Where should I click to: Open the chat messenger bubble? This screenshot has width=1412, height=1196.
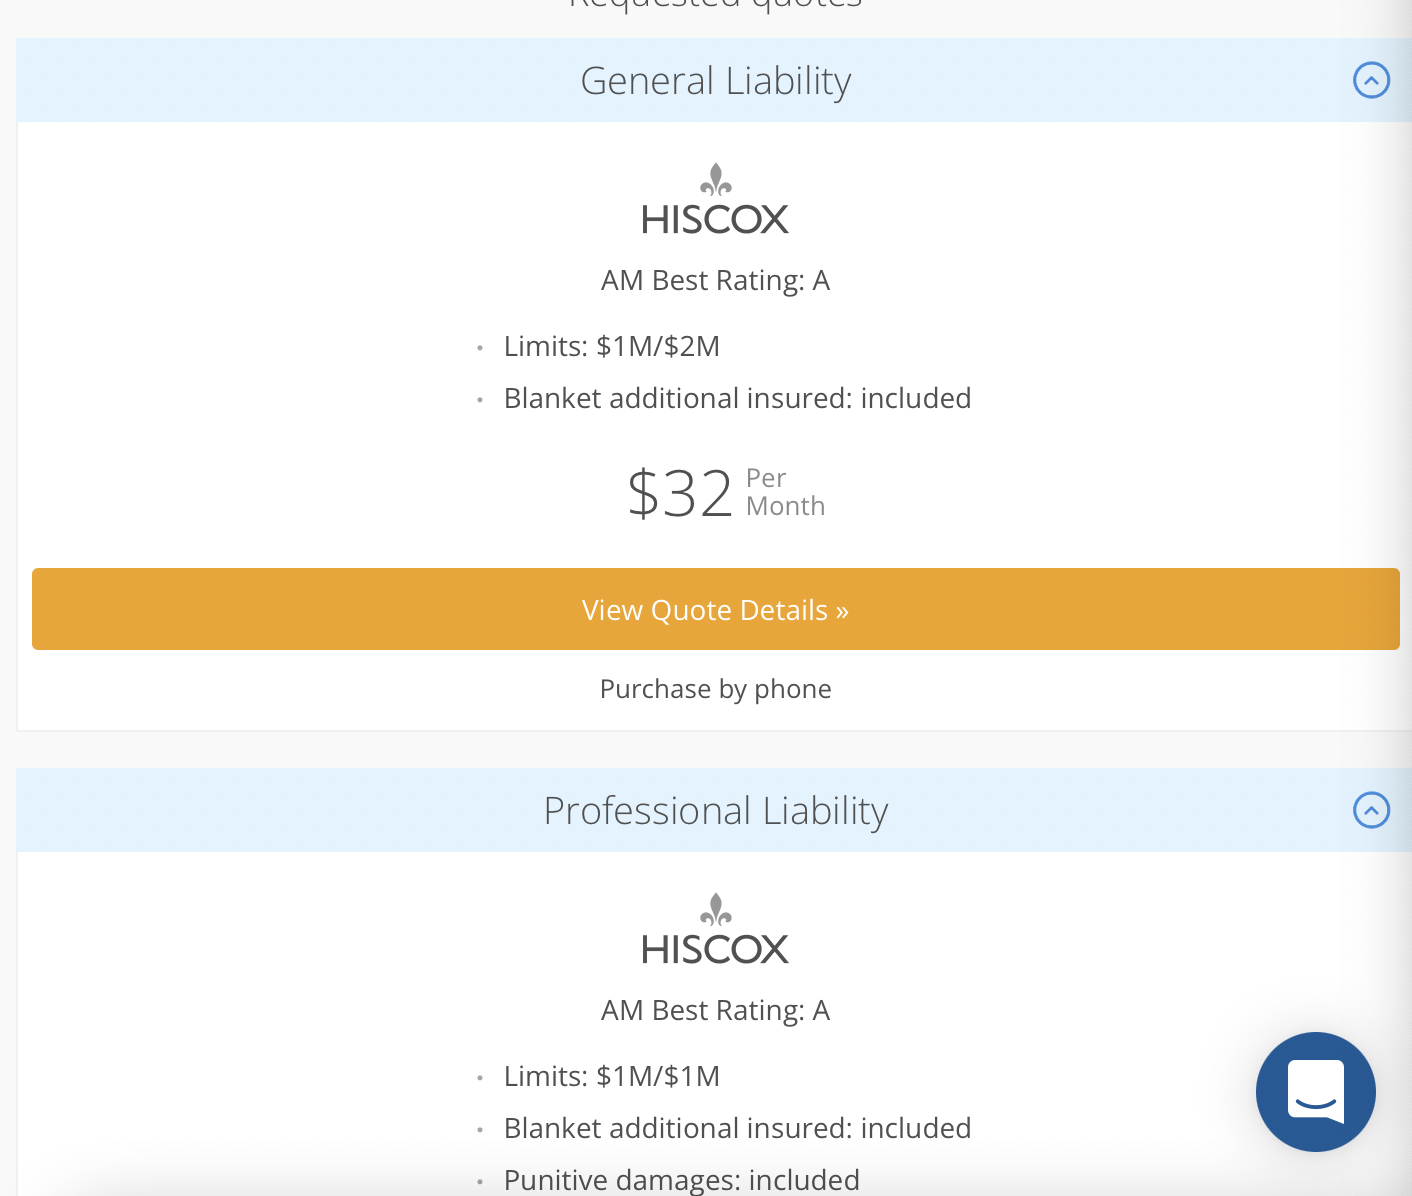coord(1315,1092)
